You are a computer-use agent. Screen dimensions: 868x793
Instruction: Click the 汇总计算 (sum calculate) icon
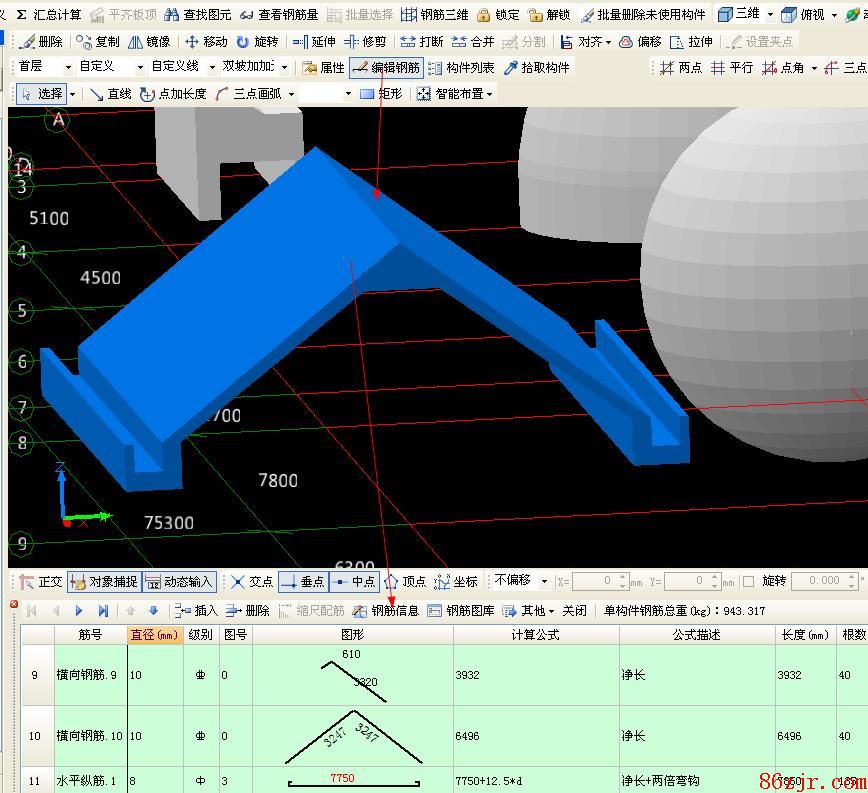point(49,15)
